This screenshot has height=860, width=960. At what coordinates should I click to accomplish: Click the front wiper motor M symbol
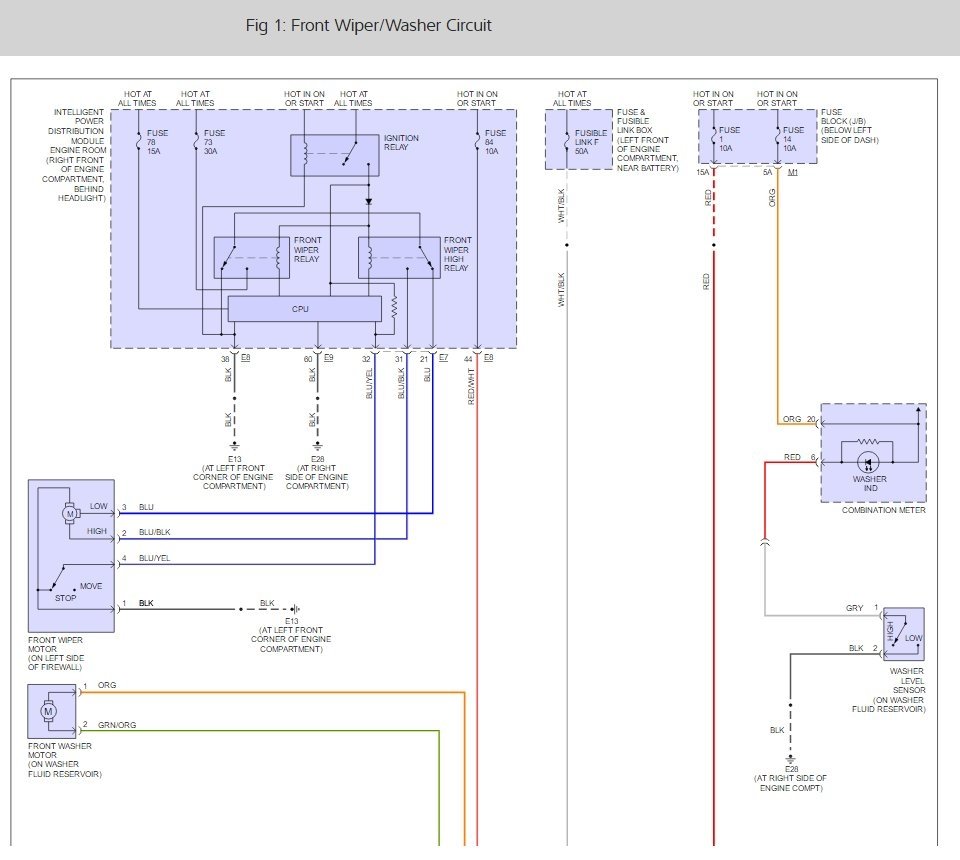click(70, 514)
